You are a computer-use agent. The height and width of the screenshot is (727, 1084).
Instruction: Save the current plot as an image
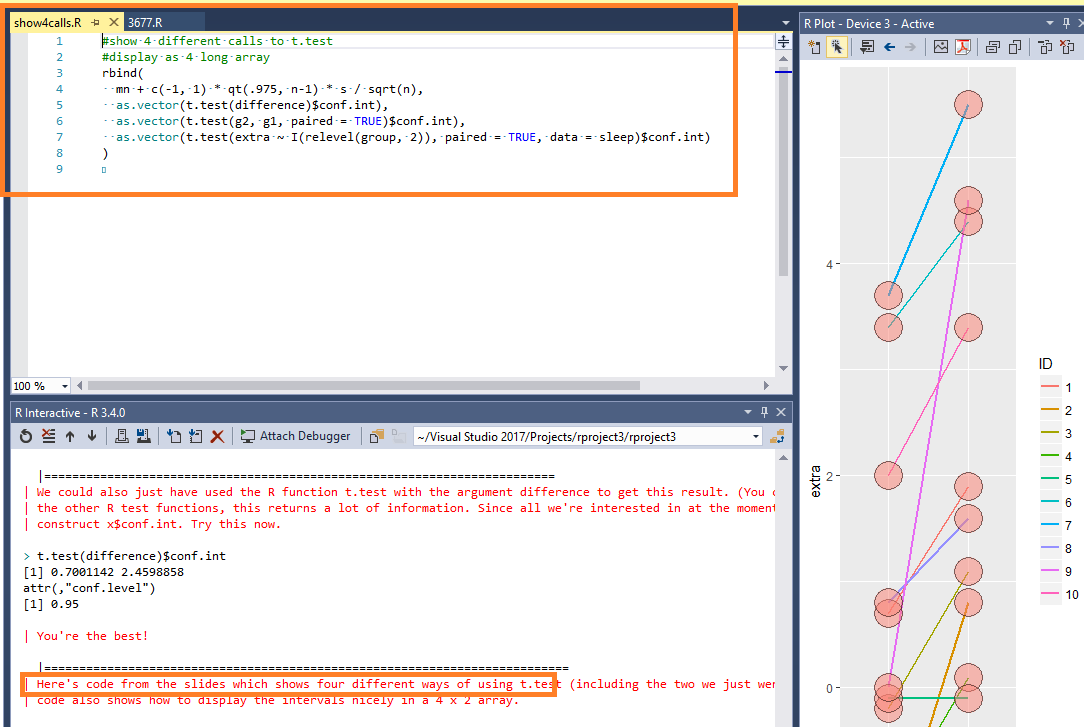click(940, 46)
